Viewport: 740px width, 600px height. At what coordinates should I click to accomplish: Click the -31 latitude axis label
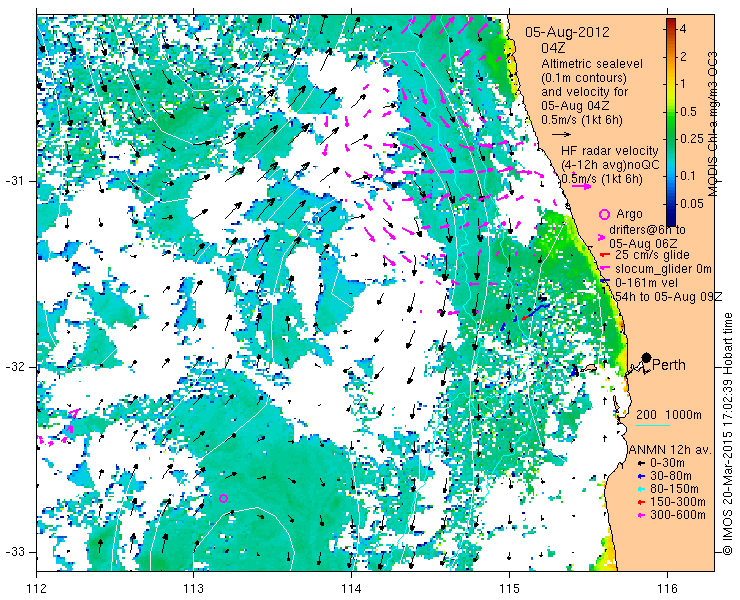pos(14,181)
